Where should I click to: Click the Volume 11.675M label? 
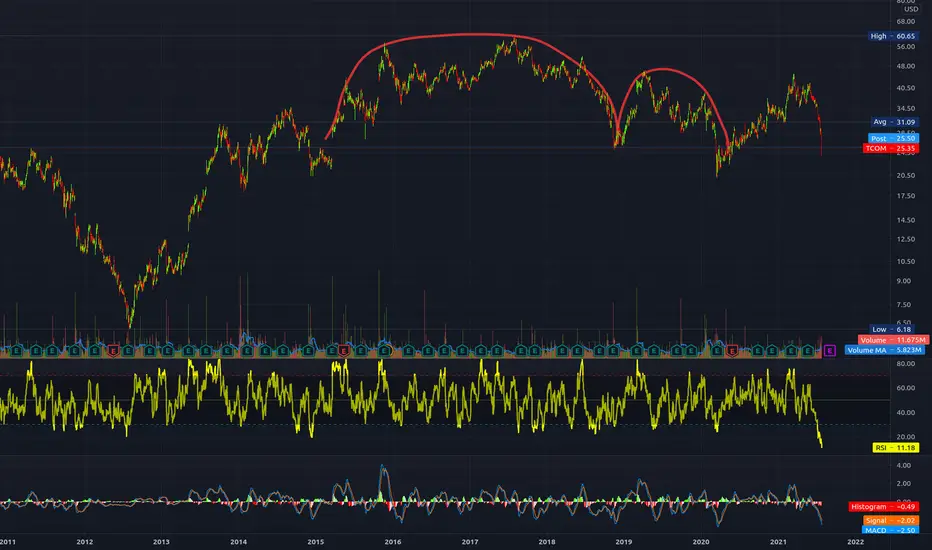[x=893, y=340]
